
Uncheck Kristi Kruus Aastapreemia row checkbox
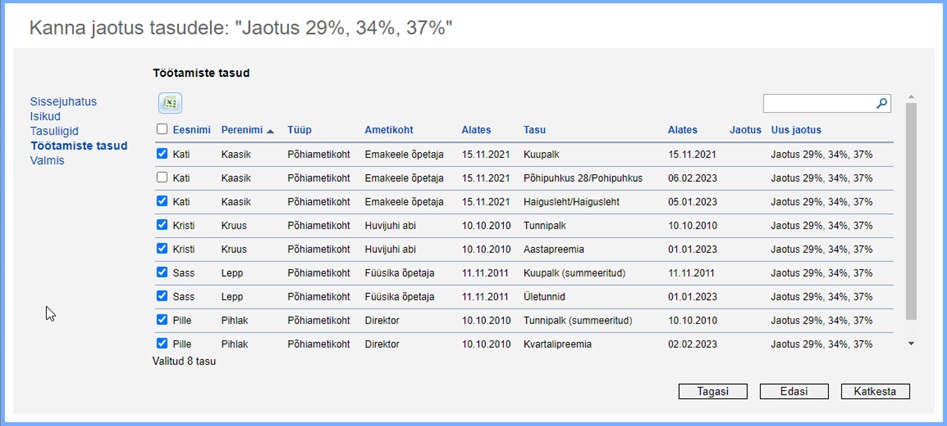click(162, 249)
